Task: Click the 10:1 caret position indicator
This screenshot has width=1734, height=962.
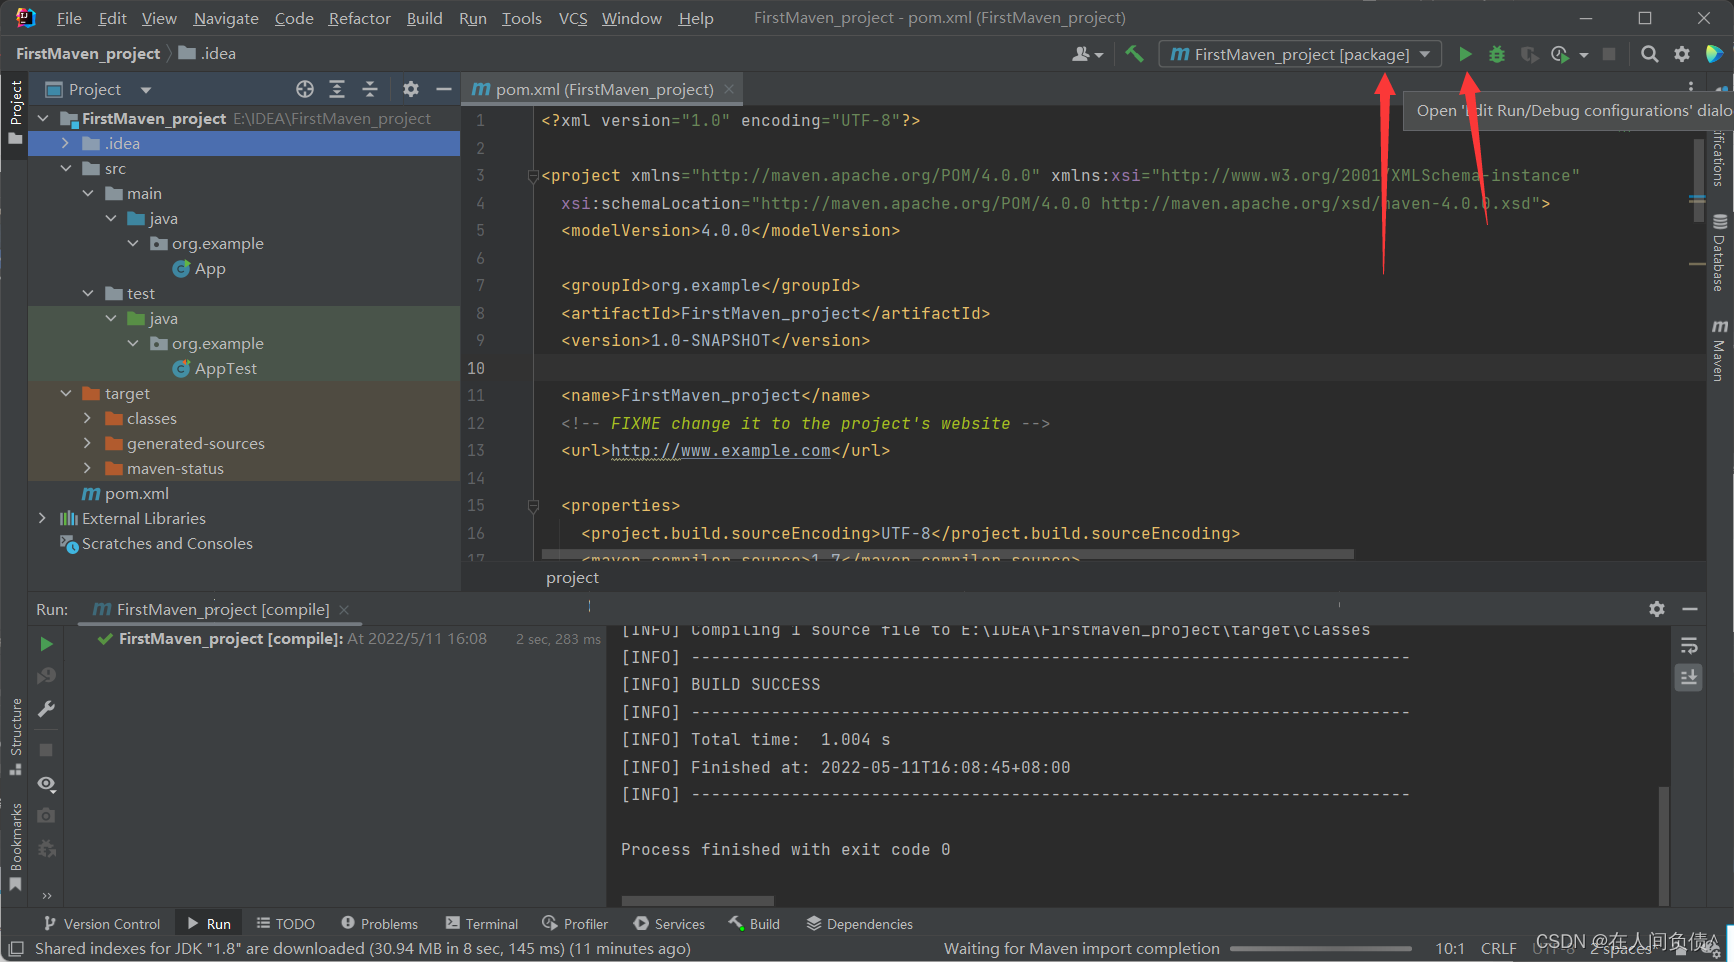Action: (x=1450, y=948)
